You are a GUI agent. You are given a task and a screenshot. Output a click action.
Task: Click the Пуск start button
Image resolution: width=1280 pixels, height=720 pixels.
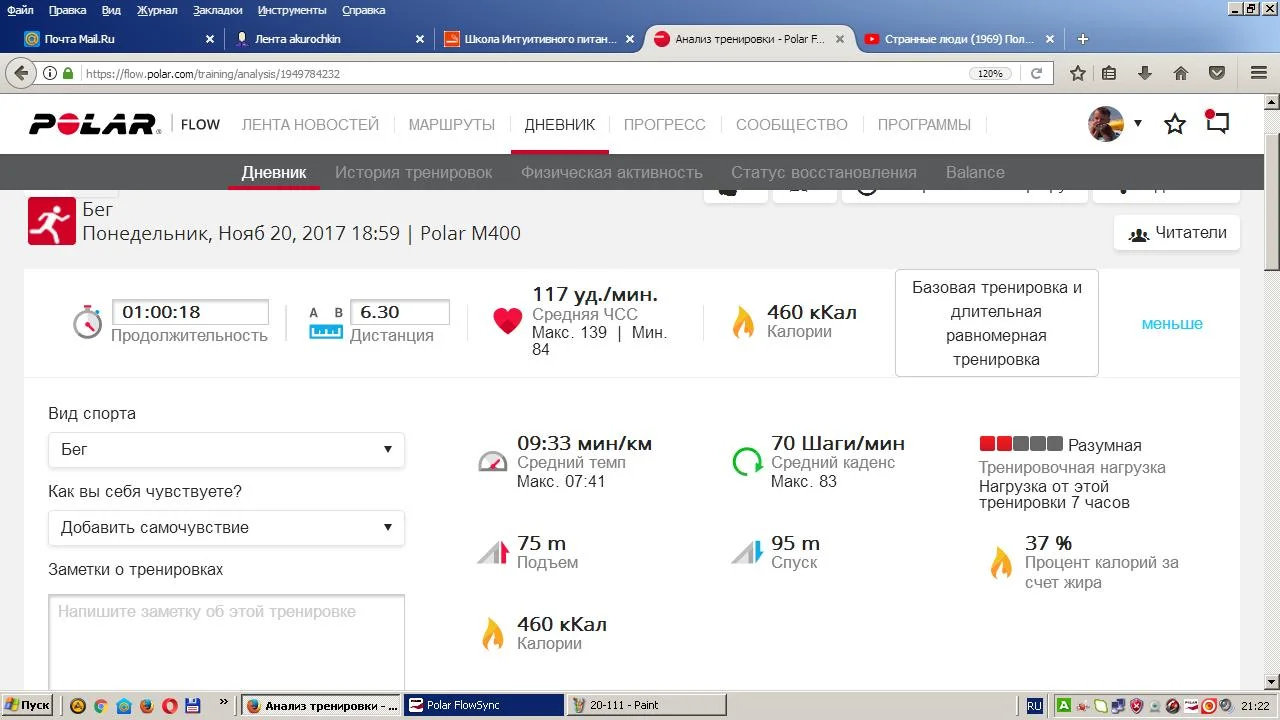tap(26, 705)
